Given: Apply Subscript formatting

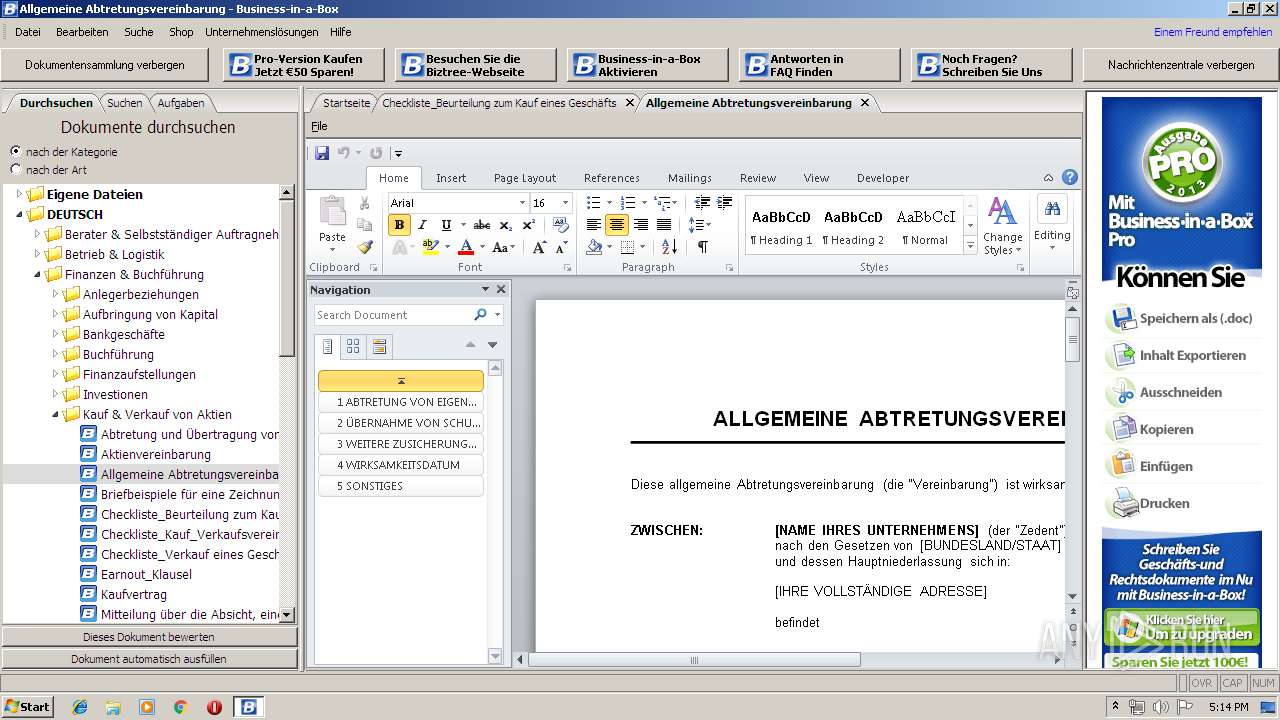Looking at the screenshot, I should tap(505, 225).
